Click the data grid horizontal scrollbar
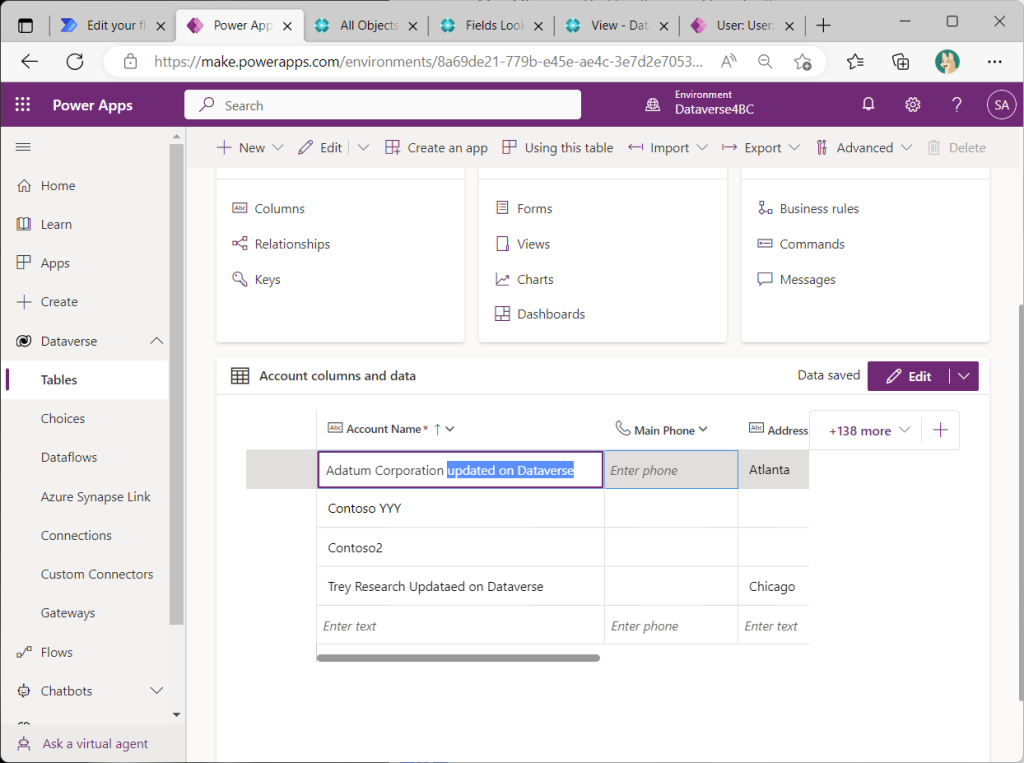This screenshot has height=763, width=1024. [x=458, y=658]
